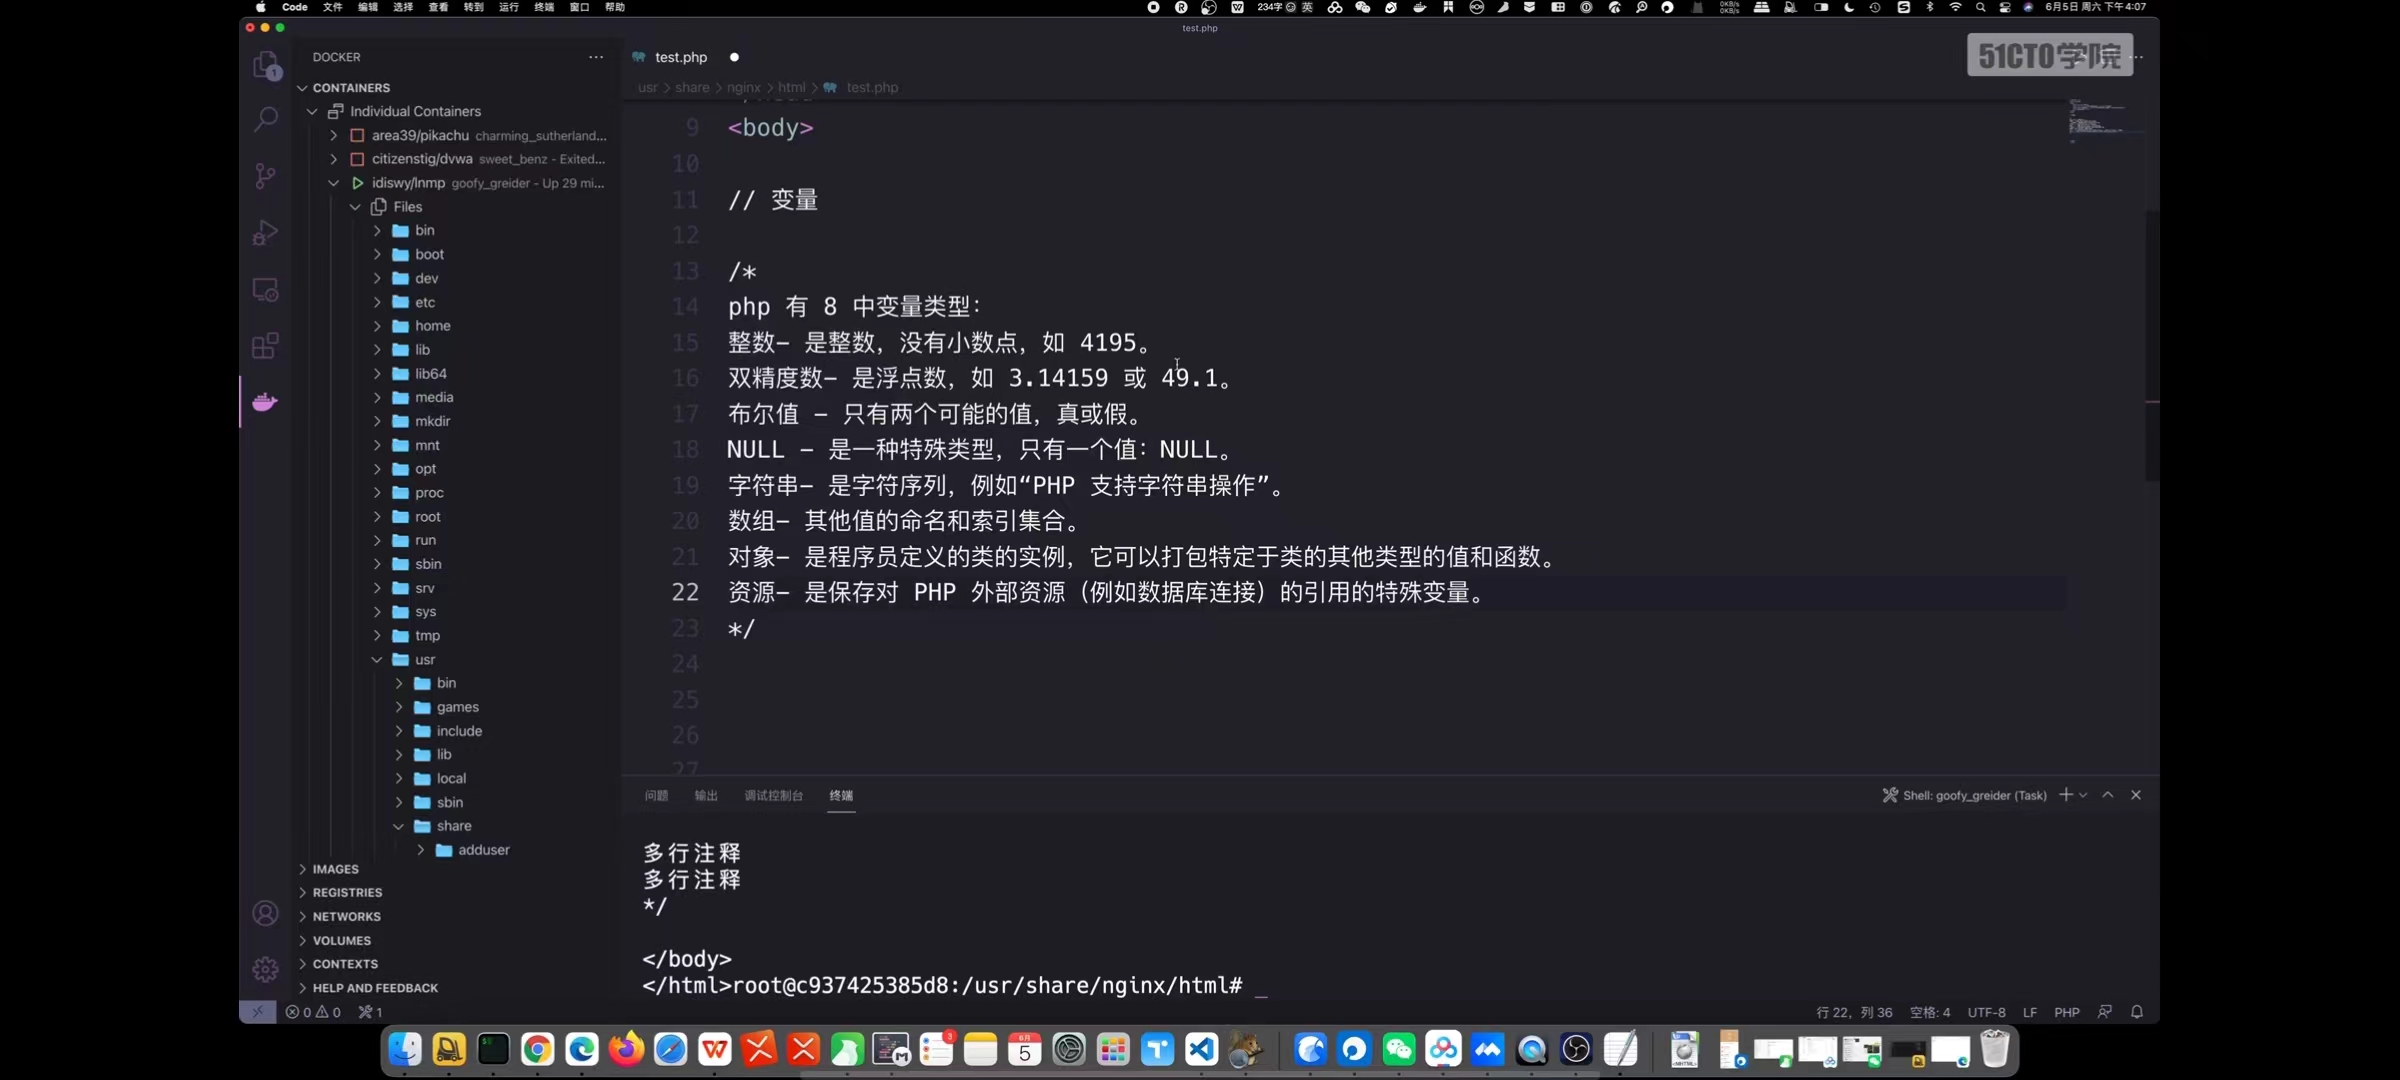Collapse the Files tree under idiswy/lnmp
The image size is (2400, 1080).
(x=355, y=207)
